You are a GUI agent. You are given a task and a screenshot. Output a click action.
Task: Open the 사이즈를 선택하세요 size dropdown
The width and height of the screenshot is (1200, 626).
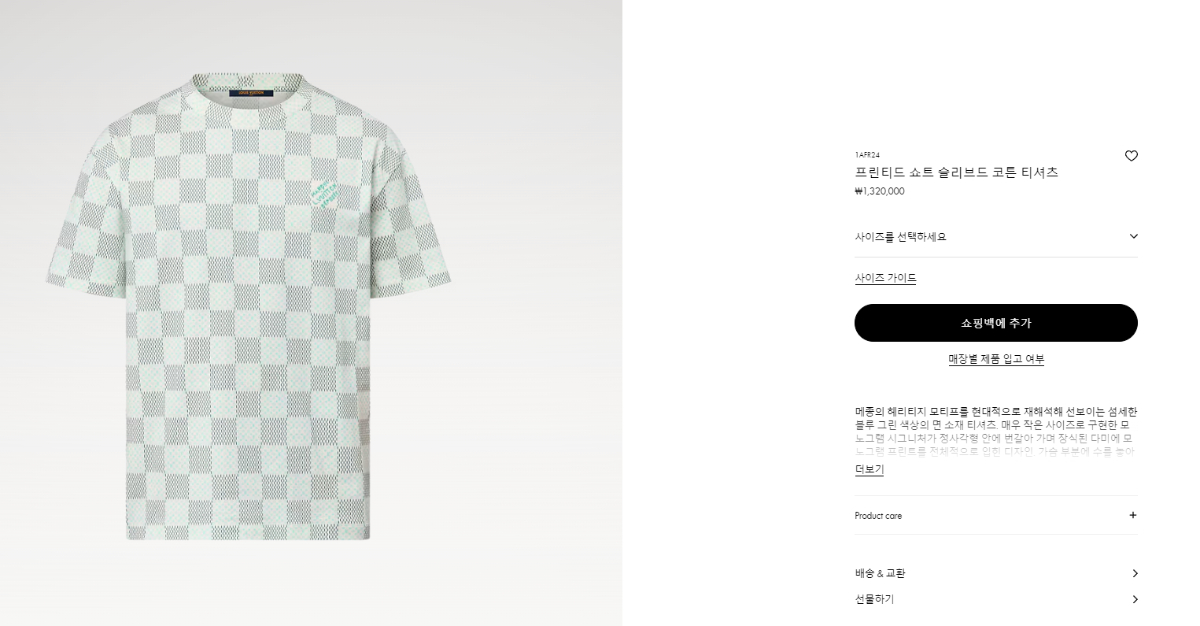996,237
